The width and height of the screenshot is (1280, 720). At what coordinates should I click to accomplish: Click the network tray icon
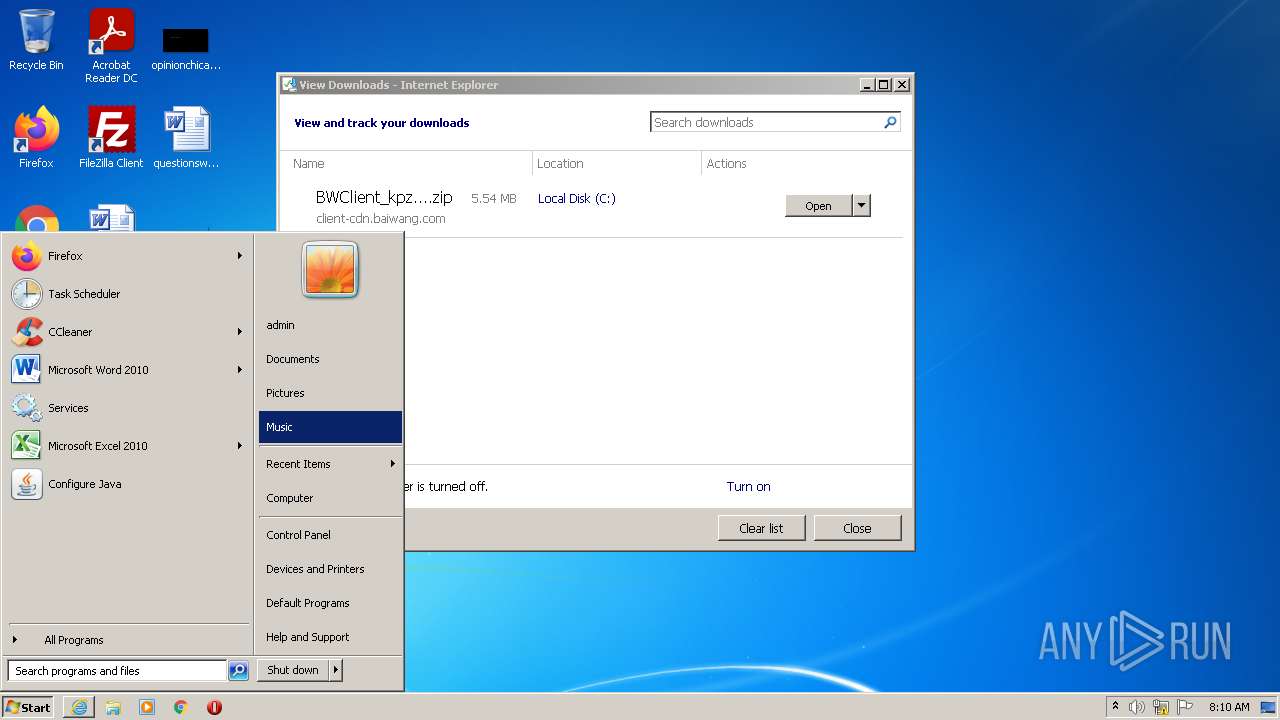1161,707
